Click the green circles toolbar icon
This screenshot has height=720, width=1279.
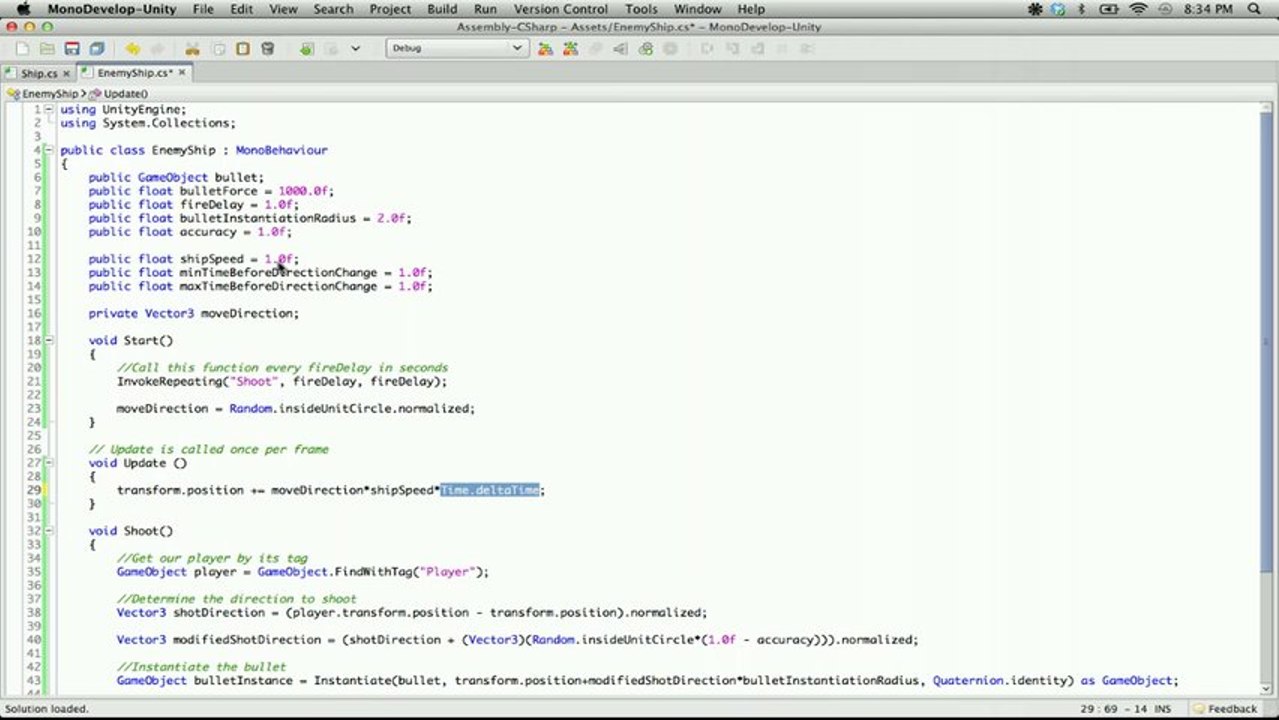click(645, 48)
